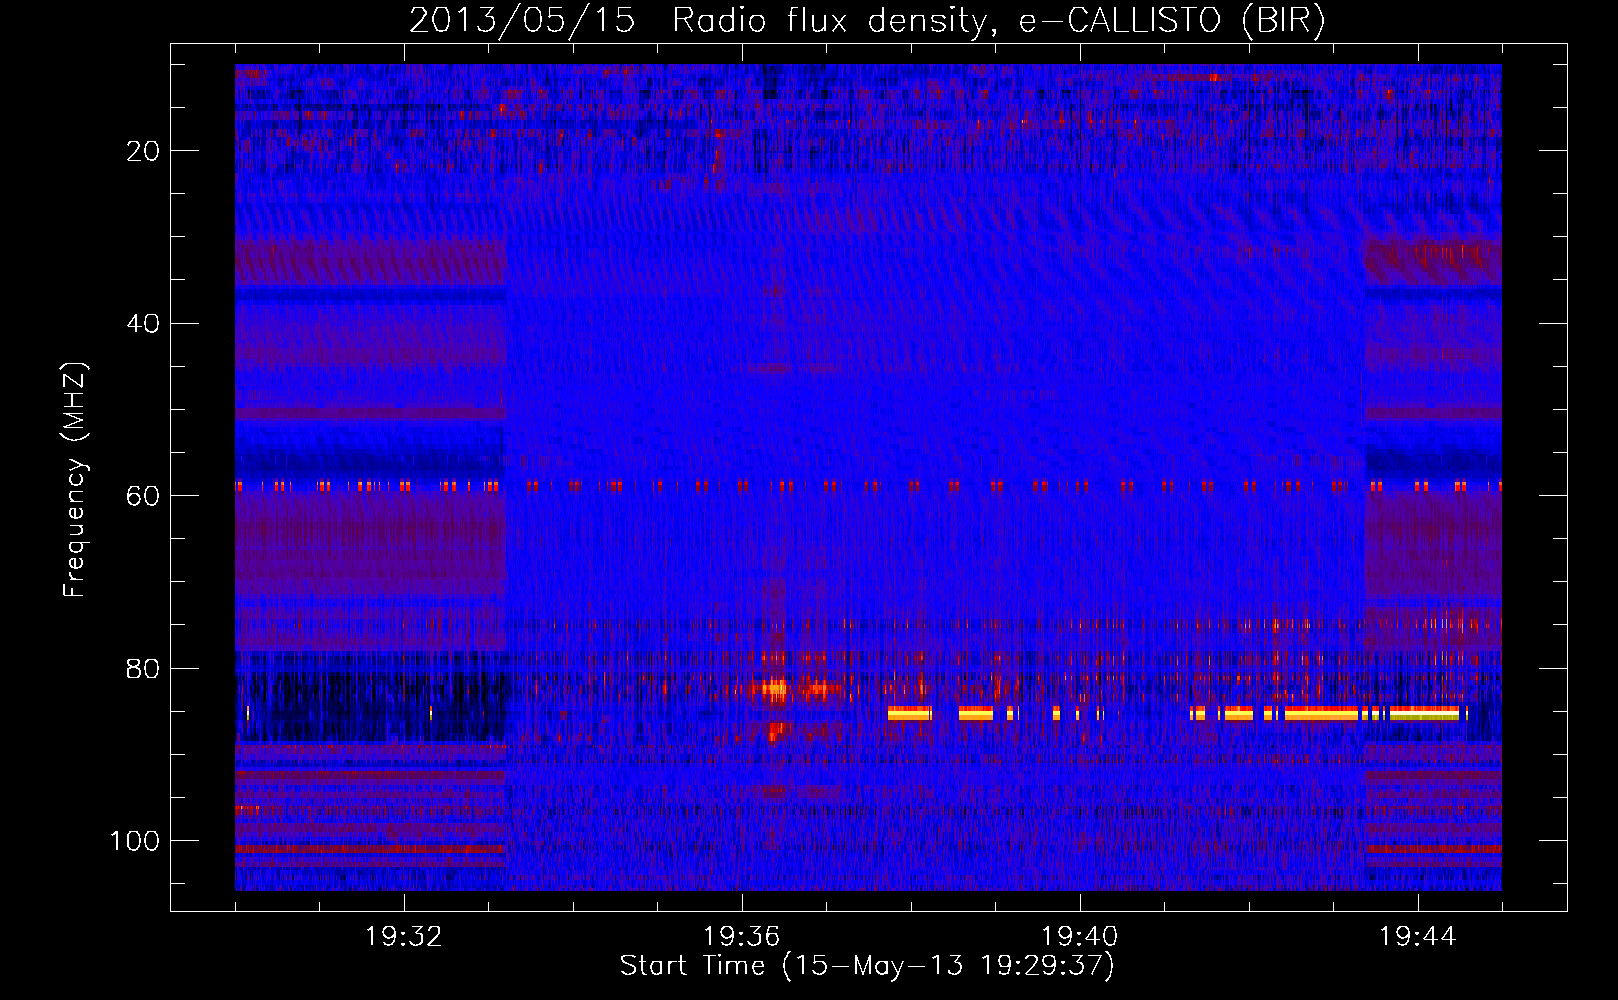This screenshot has height=1000, width=1618.
Task: Select the 40 MHz frequency tick label
Action: click(144, 324)
